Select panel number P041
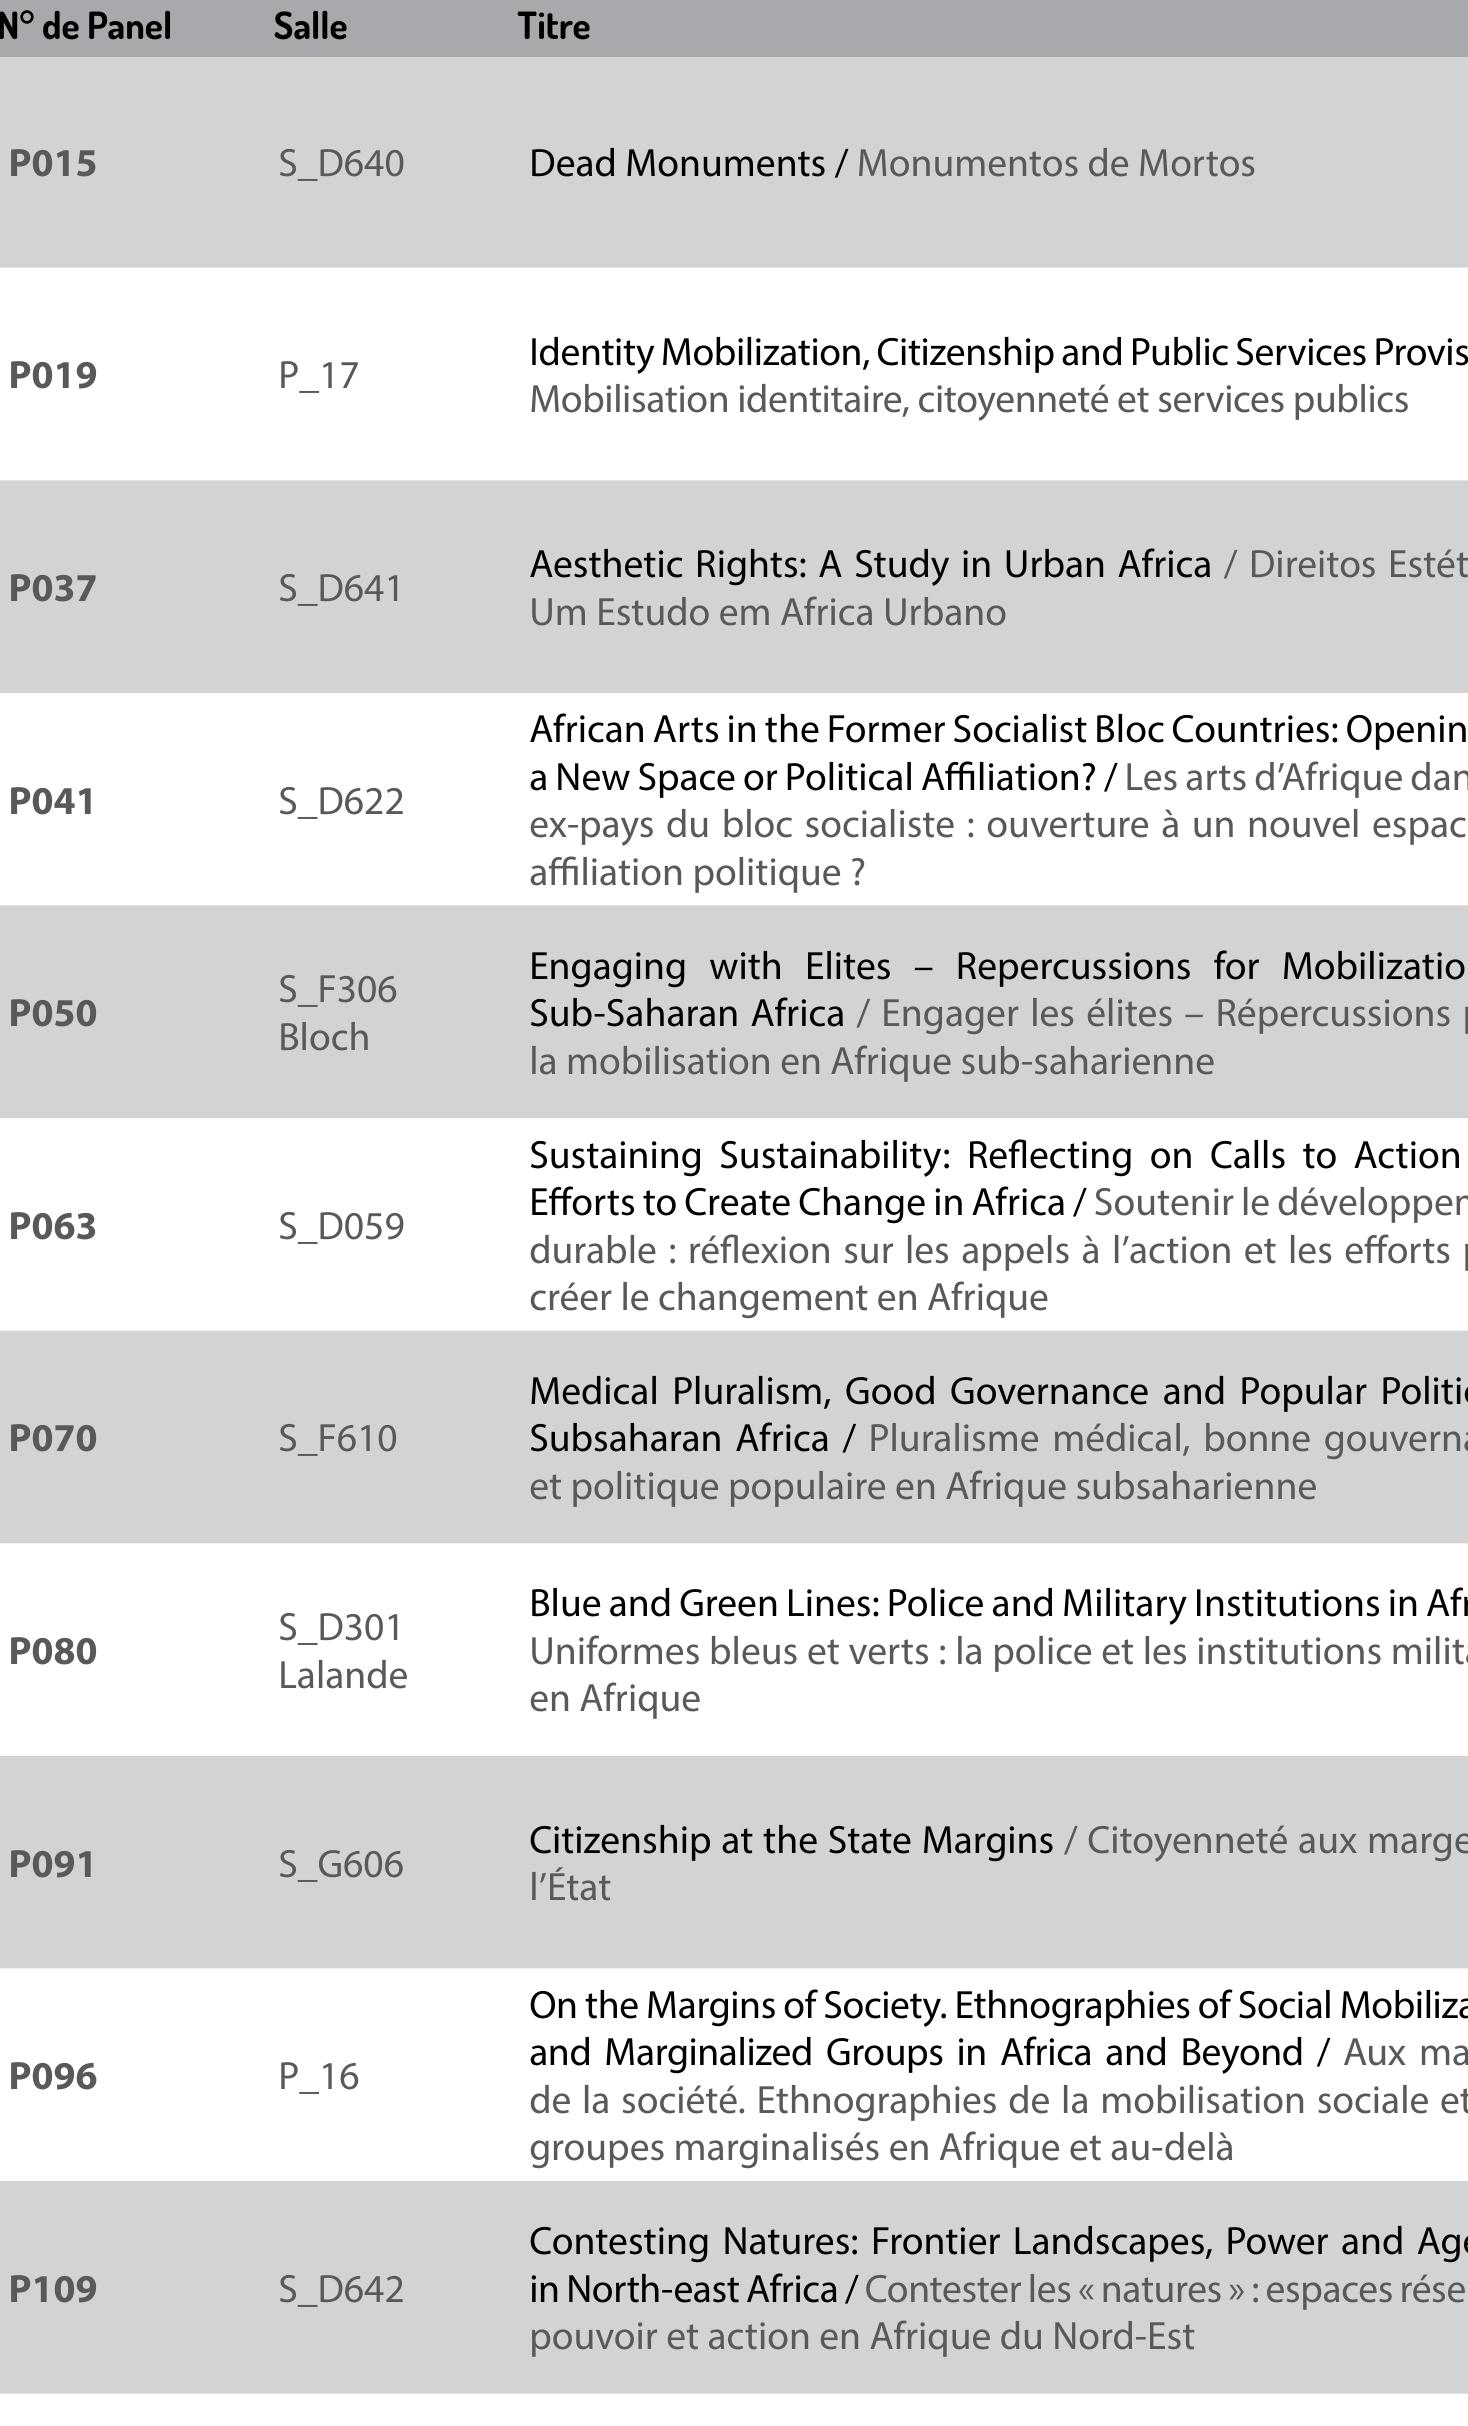Viewport: 1468px width, 2426px height. point(52,801)
